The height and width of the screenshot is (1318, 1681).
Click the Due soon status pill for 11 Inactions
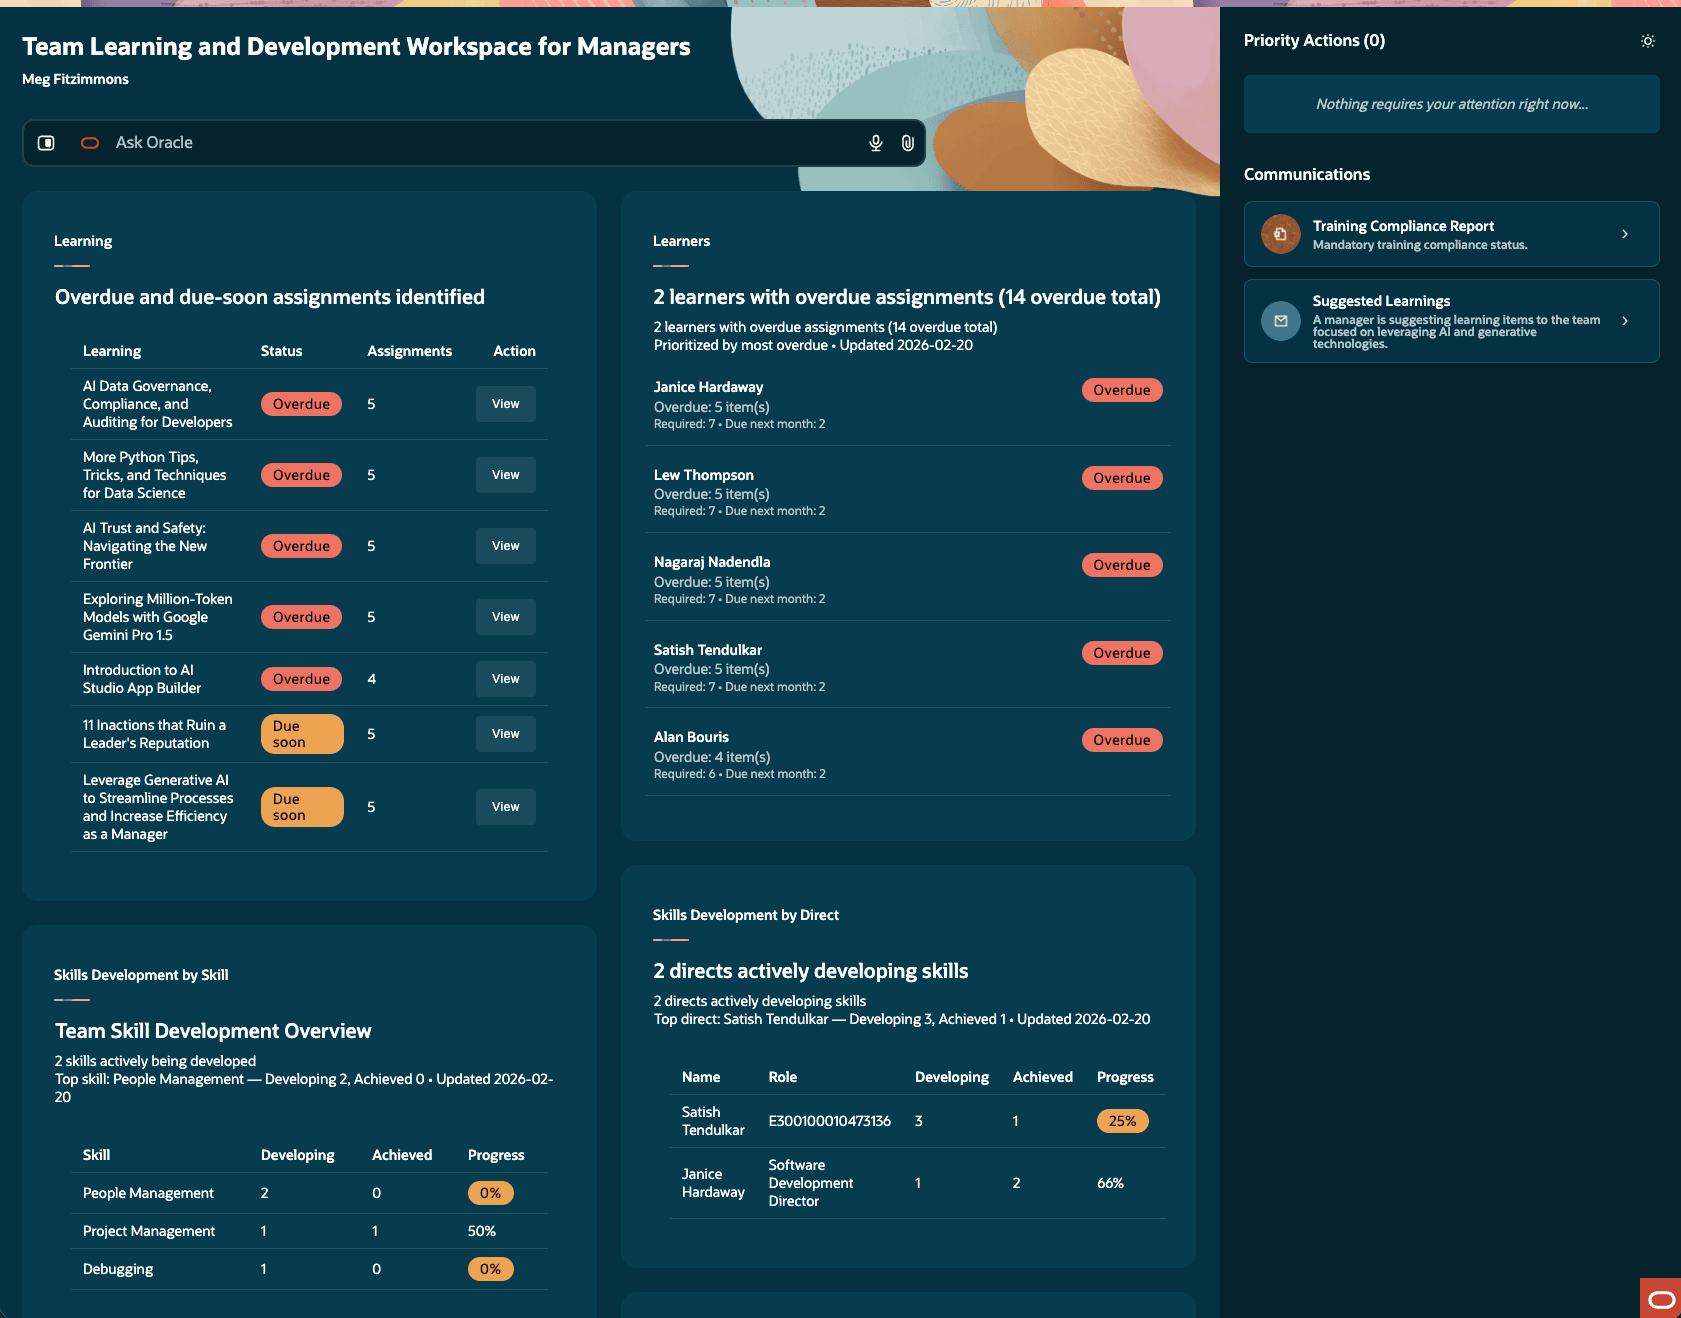(x=301, y=733)
